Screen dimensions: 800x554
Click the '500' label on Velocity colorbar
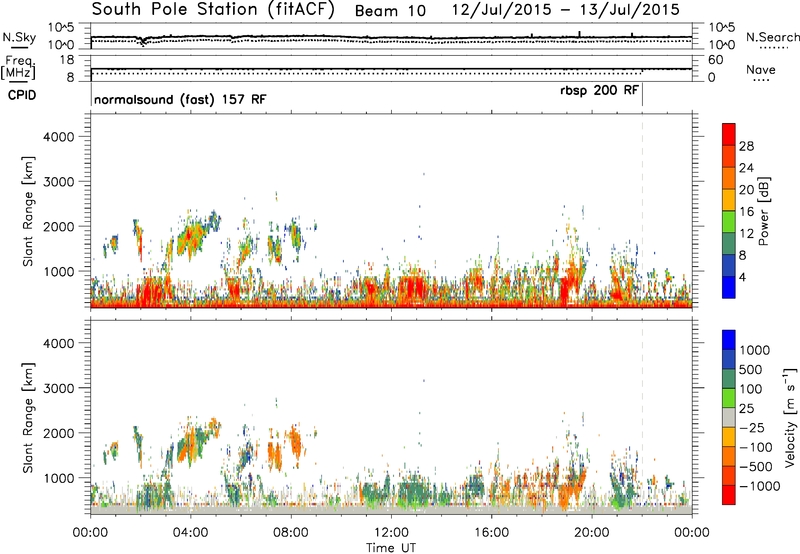click(x=750, y=370)
